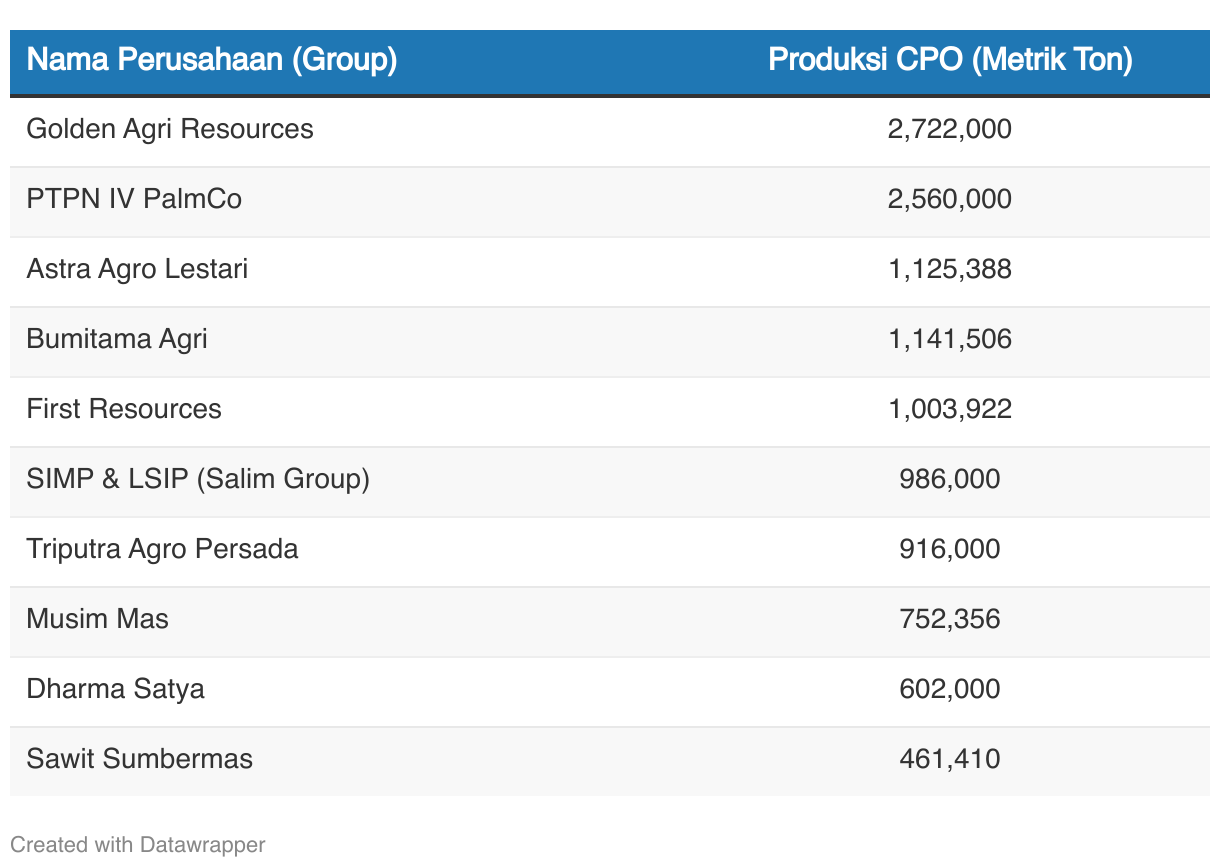
Task: Click the 2,722,000 production value
Action: pyautogui.click(x=950, y=129)
